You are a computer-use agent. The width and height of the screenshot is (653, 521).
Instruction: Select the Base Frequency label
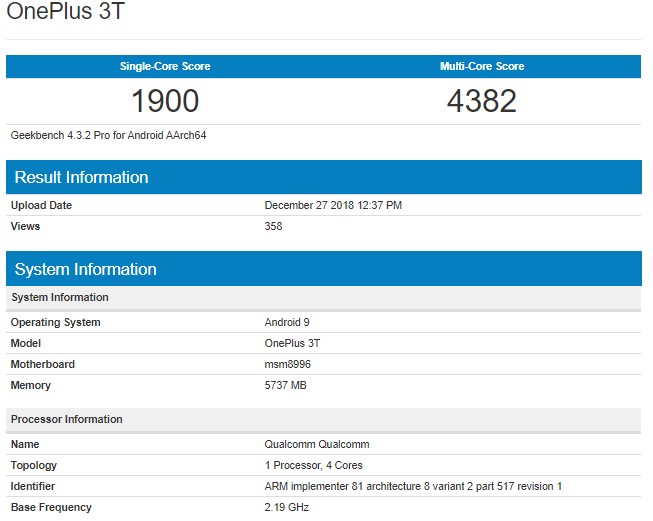pos(51,507)
